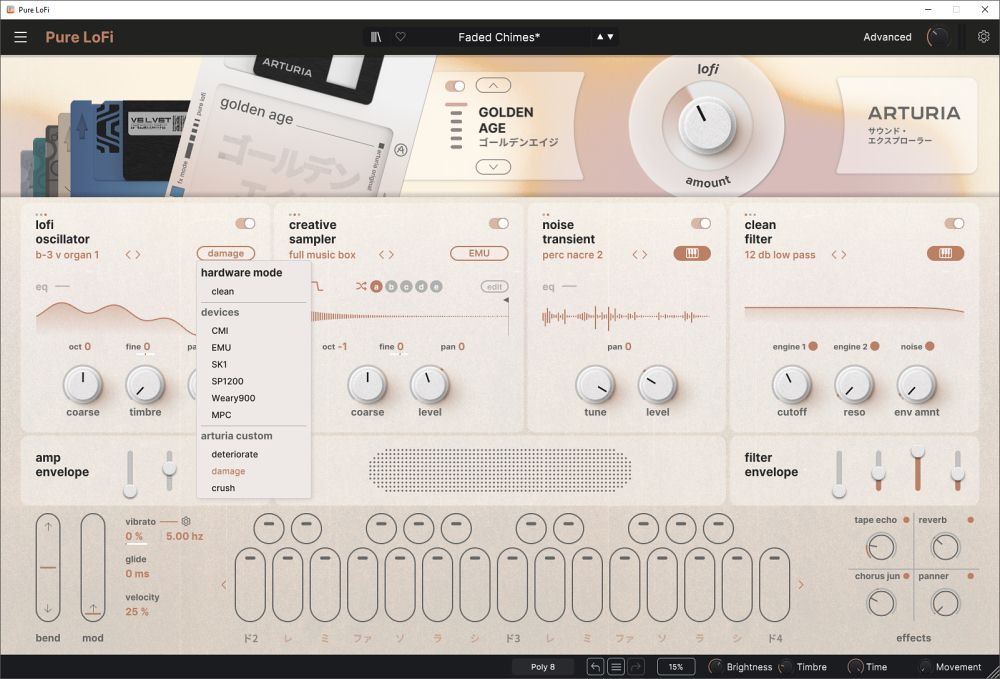Toggle engine 2 filter routing dot

(x=875, y=346)
